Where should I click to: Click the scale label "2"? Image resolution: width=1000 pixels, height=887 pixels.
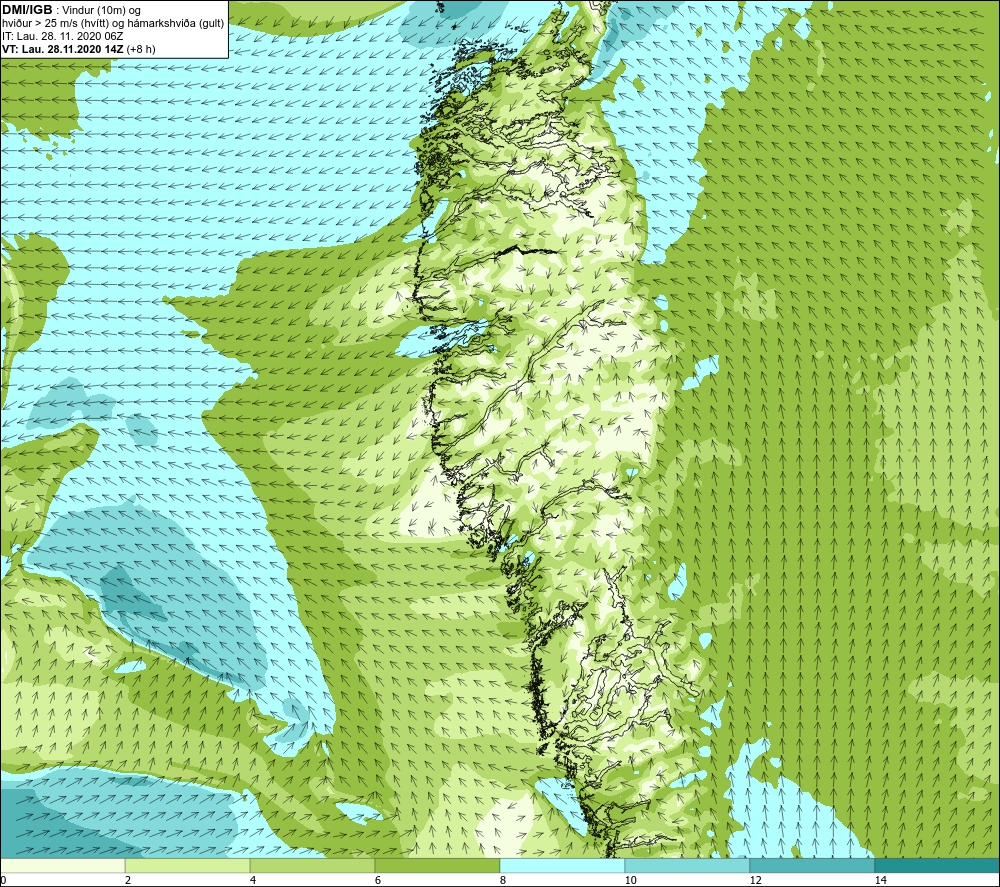[128, 880]
